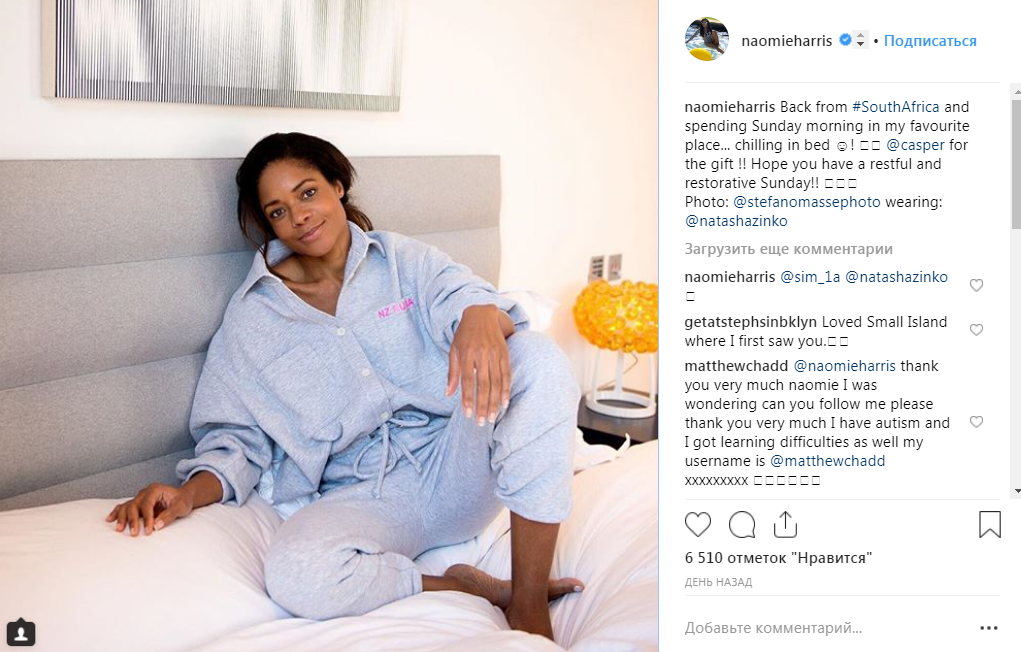Click the stepper arrows beside username
1021x652 pixels.
[860, 40]
